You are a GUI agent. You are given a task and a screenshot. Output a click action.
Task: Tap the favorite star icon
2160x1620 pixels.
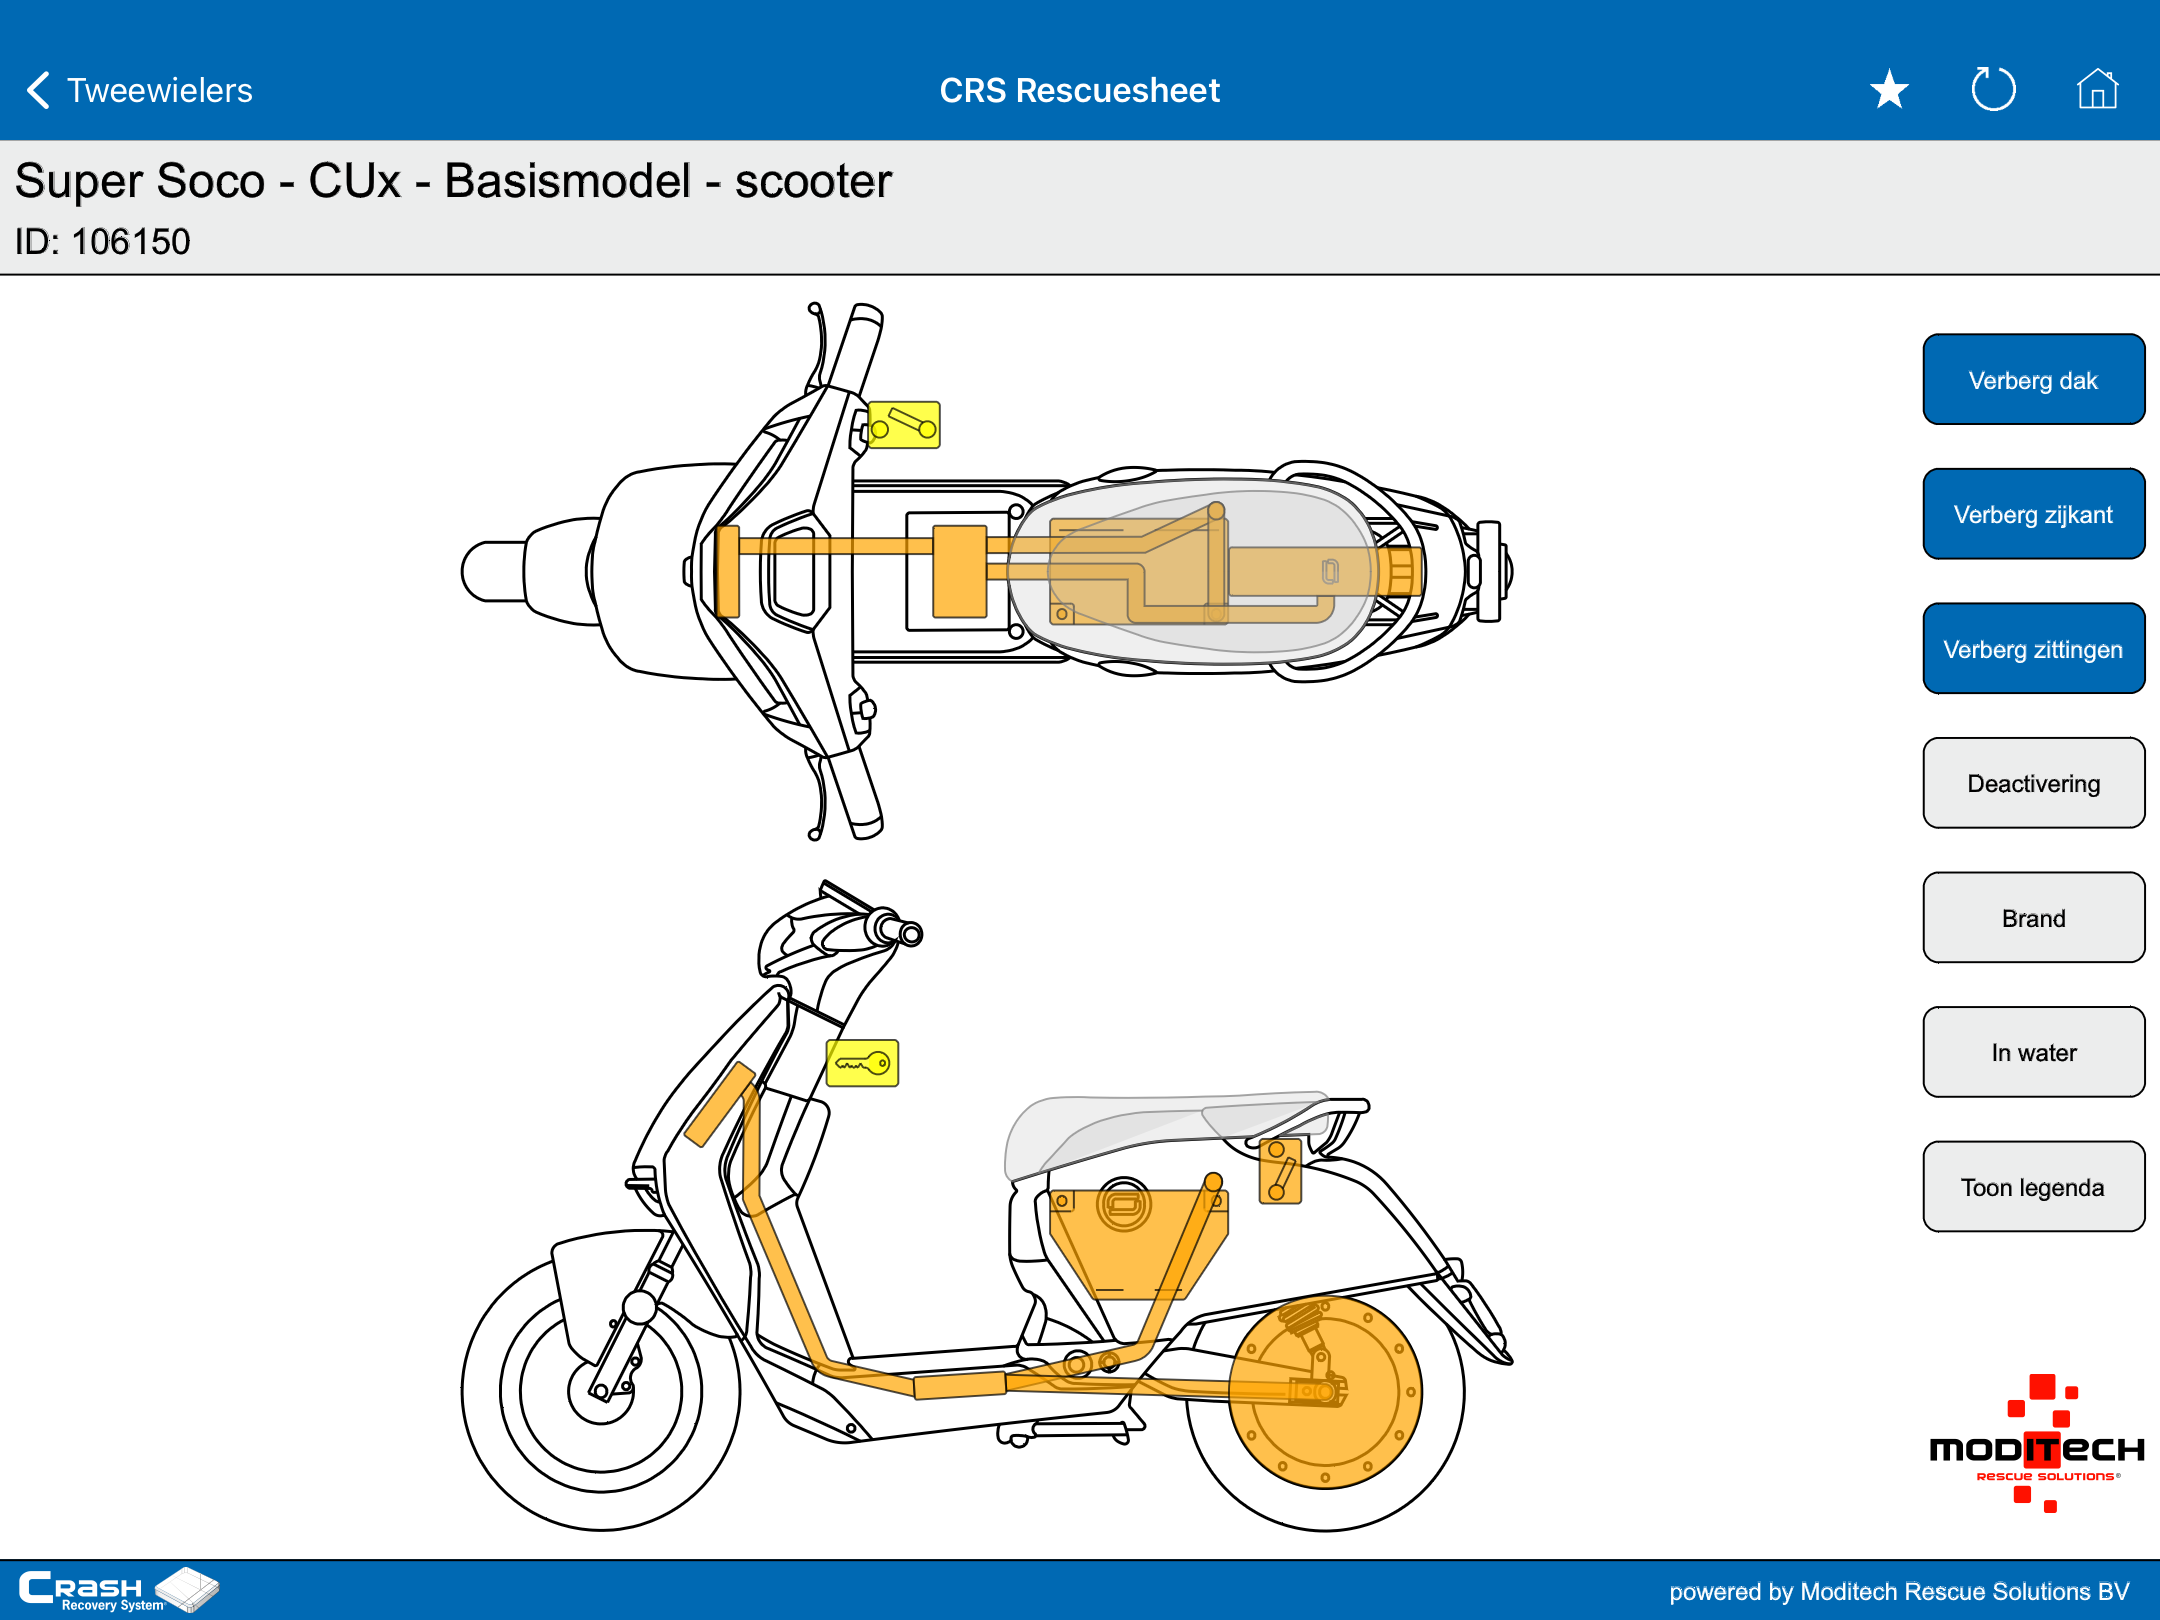1889,90
